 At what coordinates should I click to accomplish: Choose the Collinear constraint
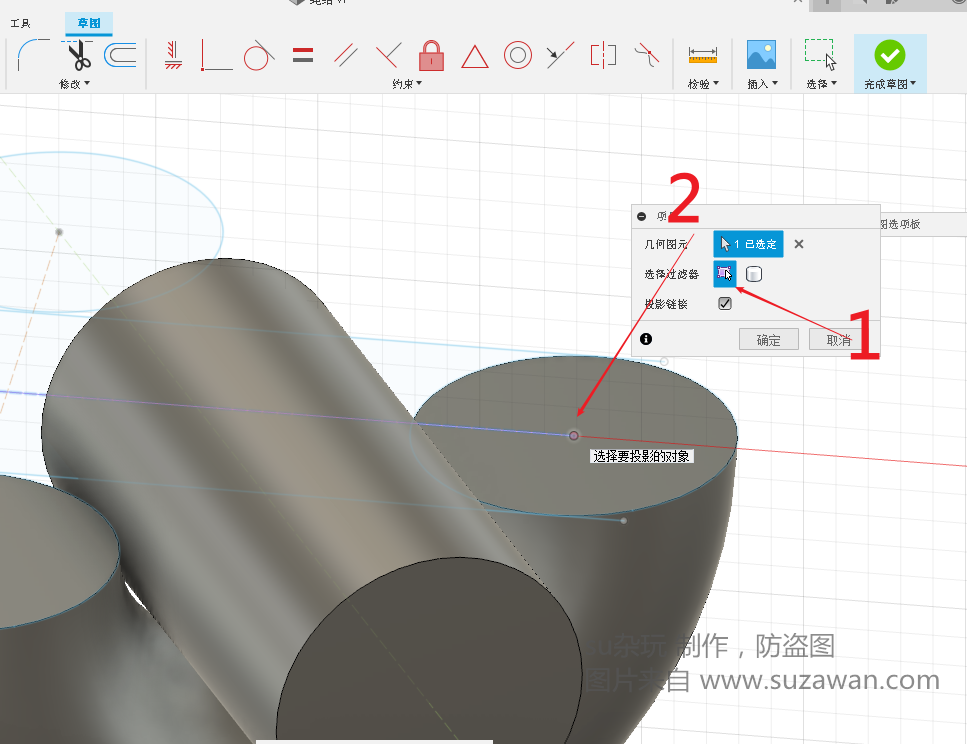click(560, 55)
